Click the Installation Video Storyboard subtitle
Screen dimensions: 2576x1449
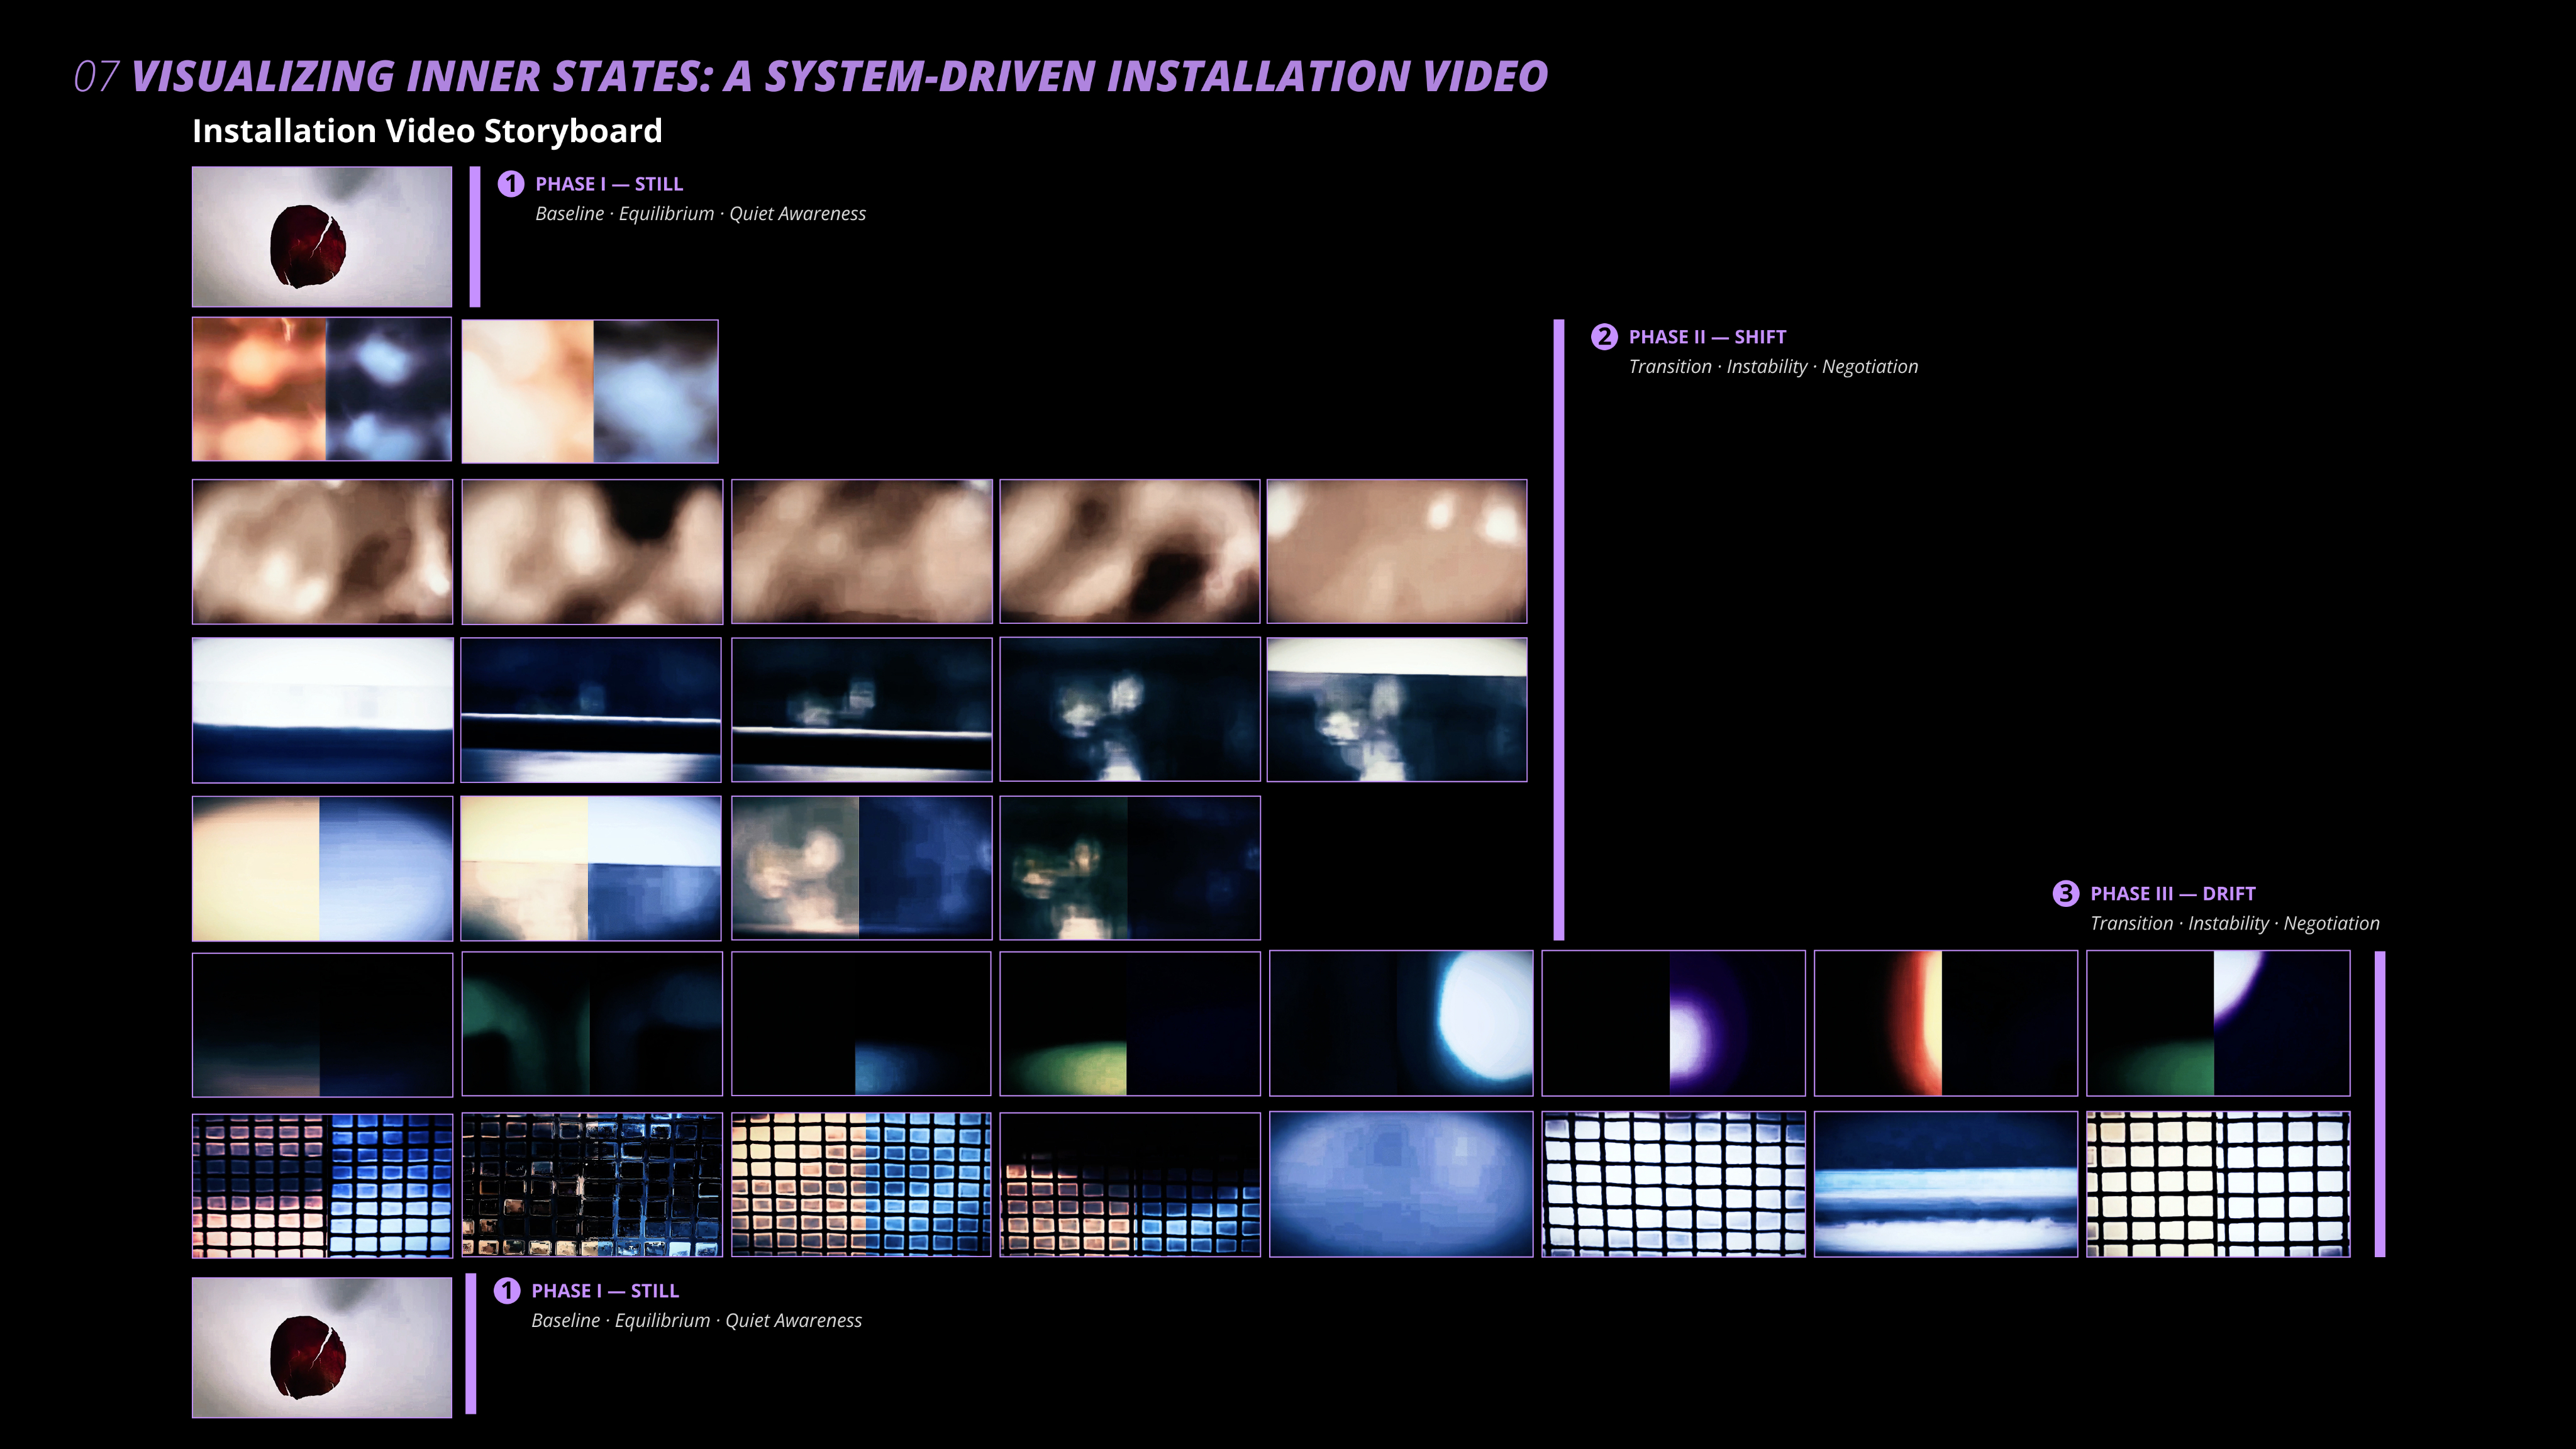pos(427,131)
